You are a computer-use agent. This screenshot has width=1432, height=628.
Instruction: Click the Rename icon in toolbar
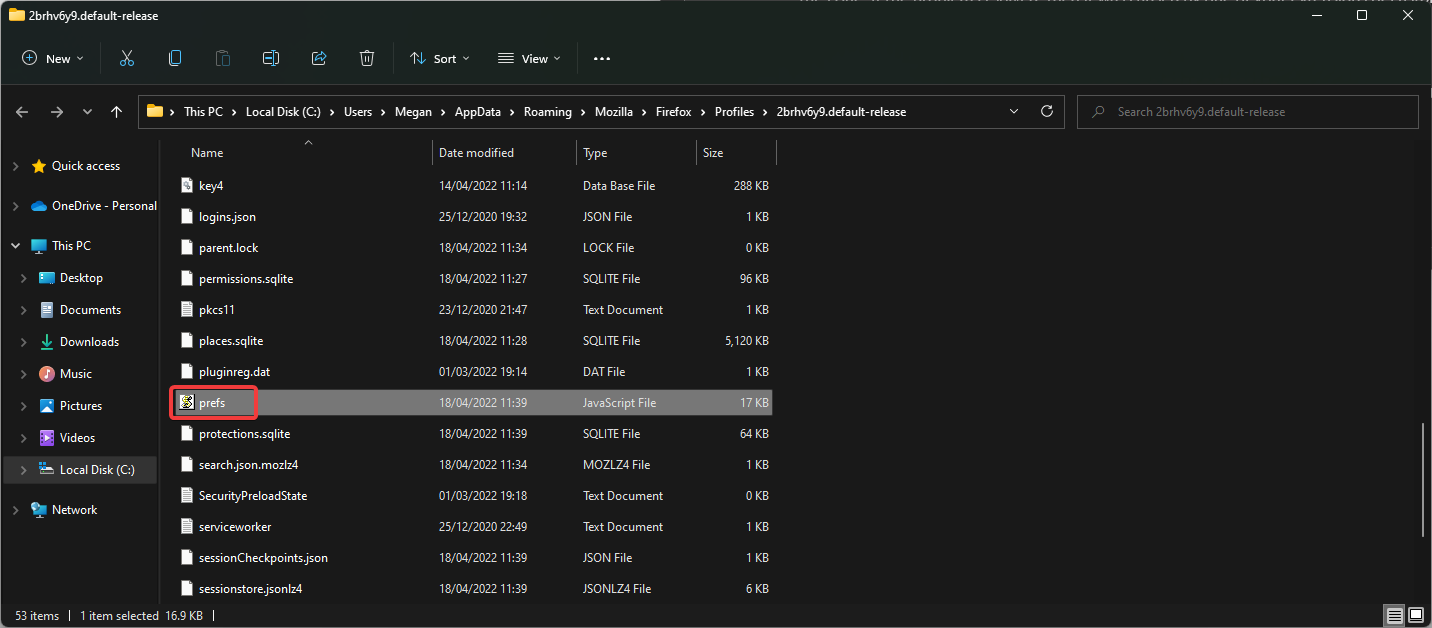pyautogui.click(x=271, y=59)
